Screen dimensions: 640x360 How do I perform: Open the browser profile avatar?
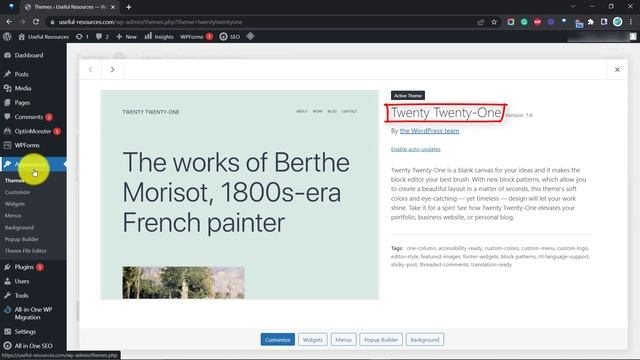click(618, 22)
